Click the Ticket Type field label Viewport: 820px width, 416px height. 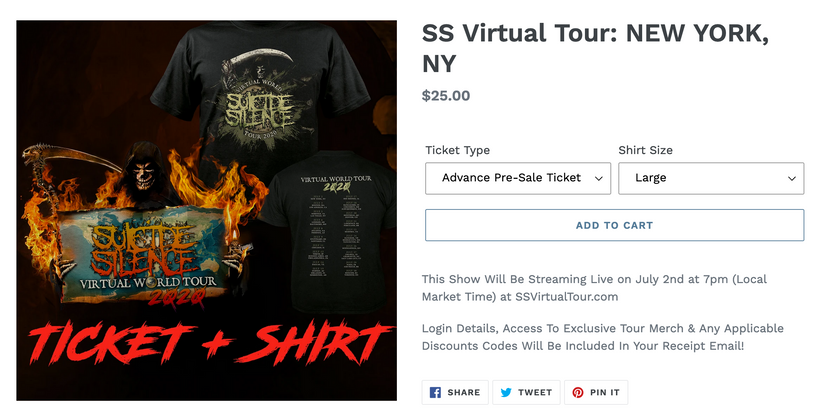(x=458, y=150)
